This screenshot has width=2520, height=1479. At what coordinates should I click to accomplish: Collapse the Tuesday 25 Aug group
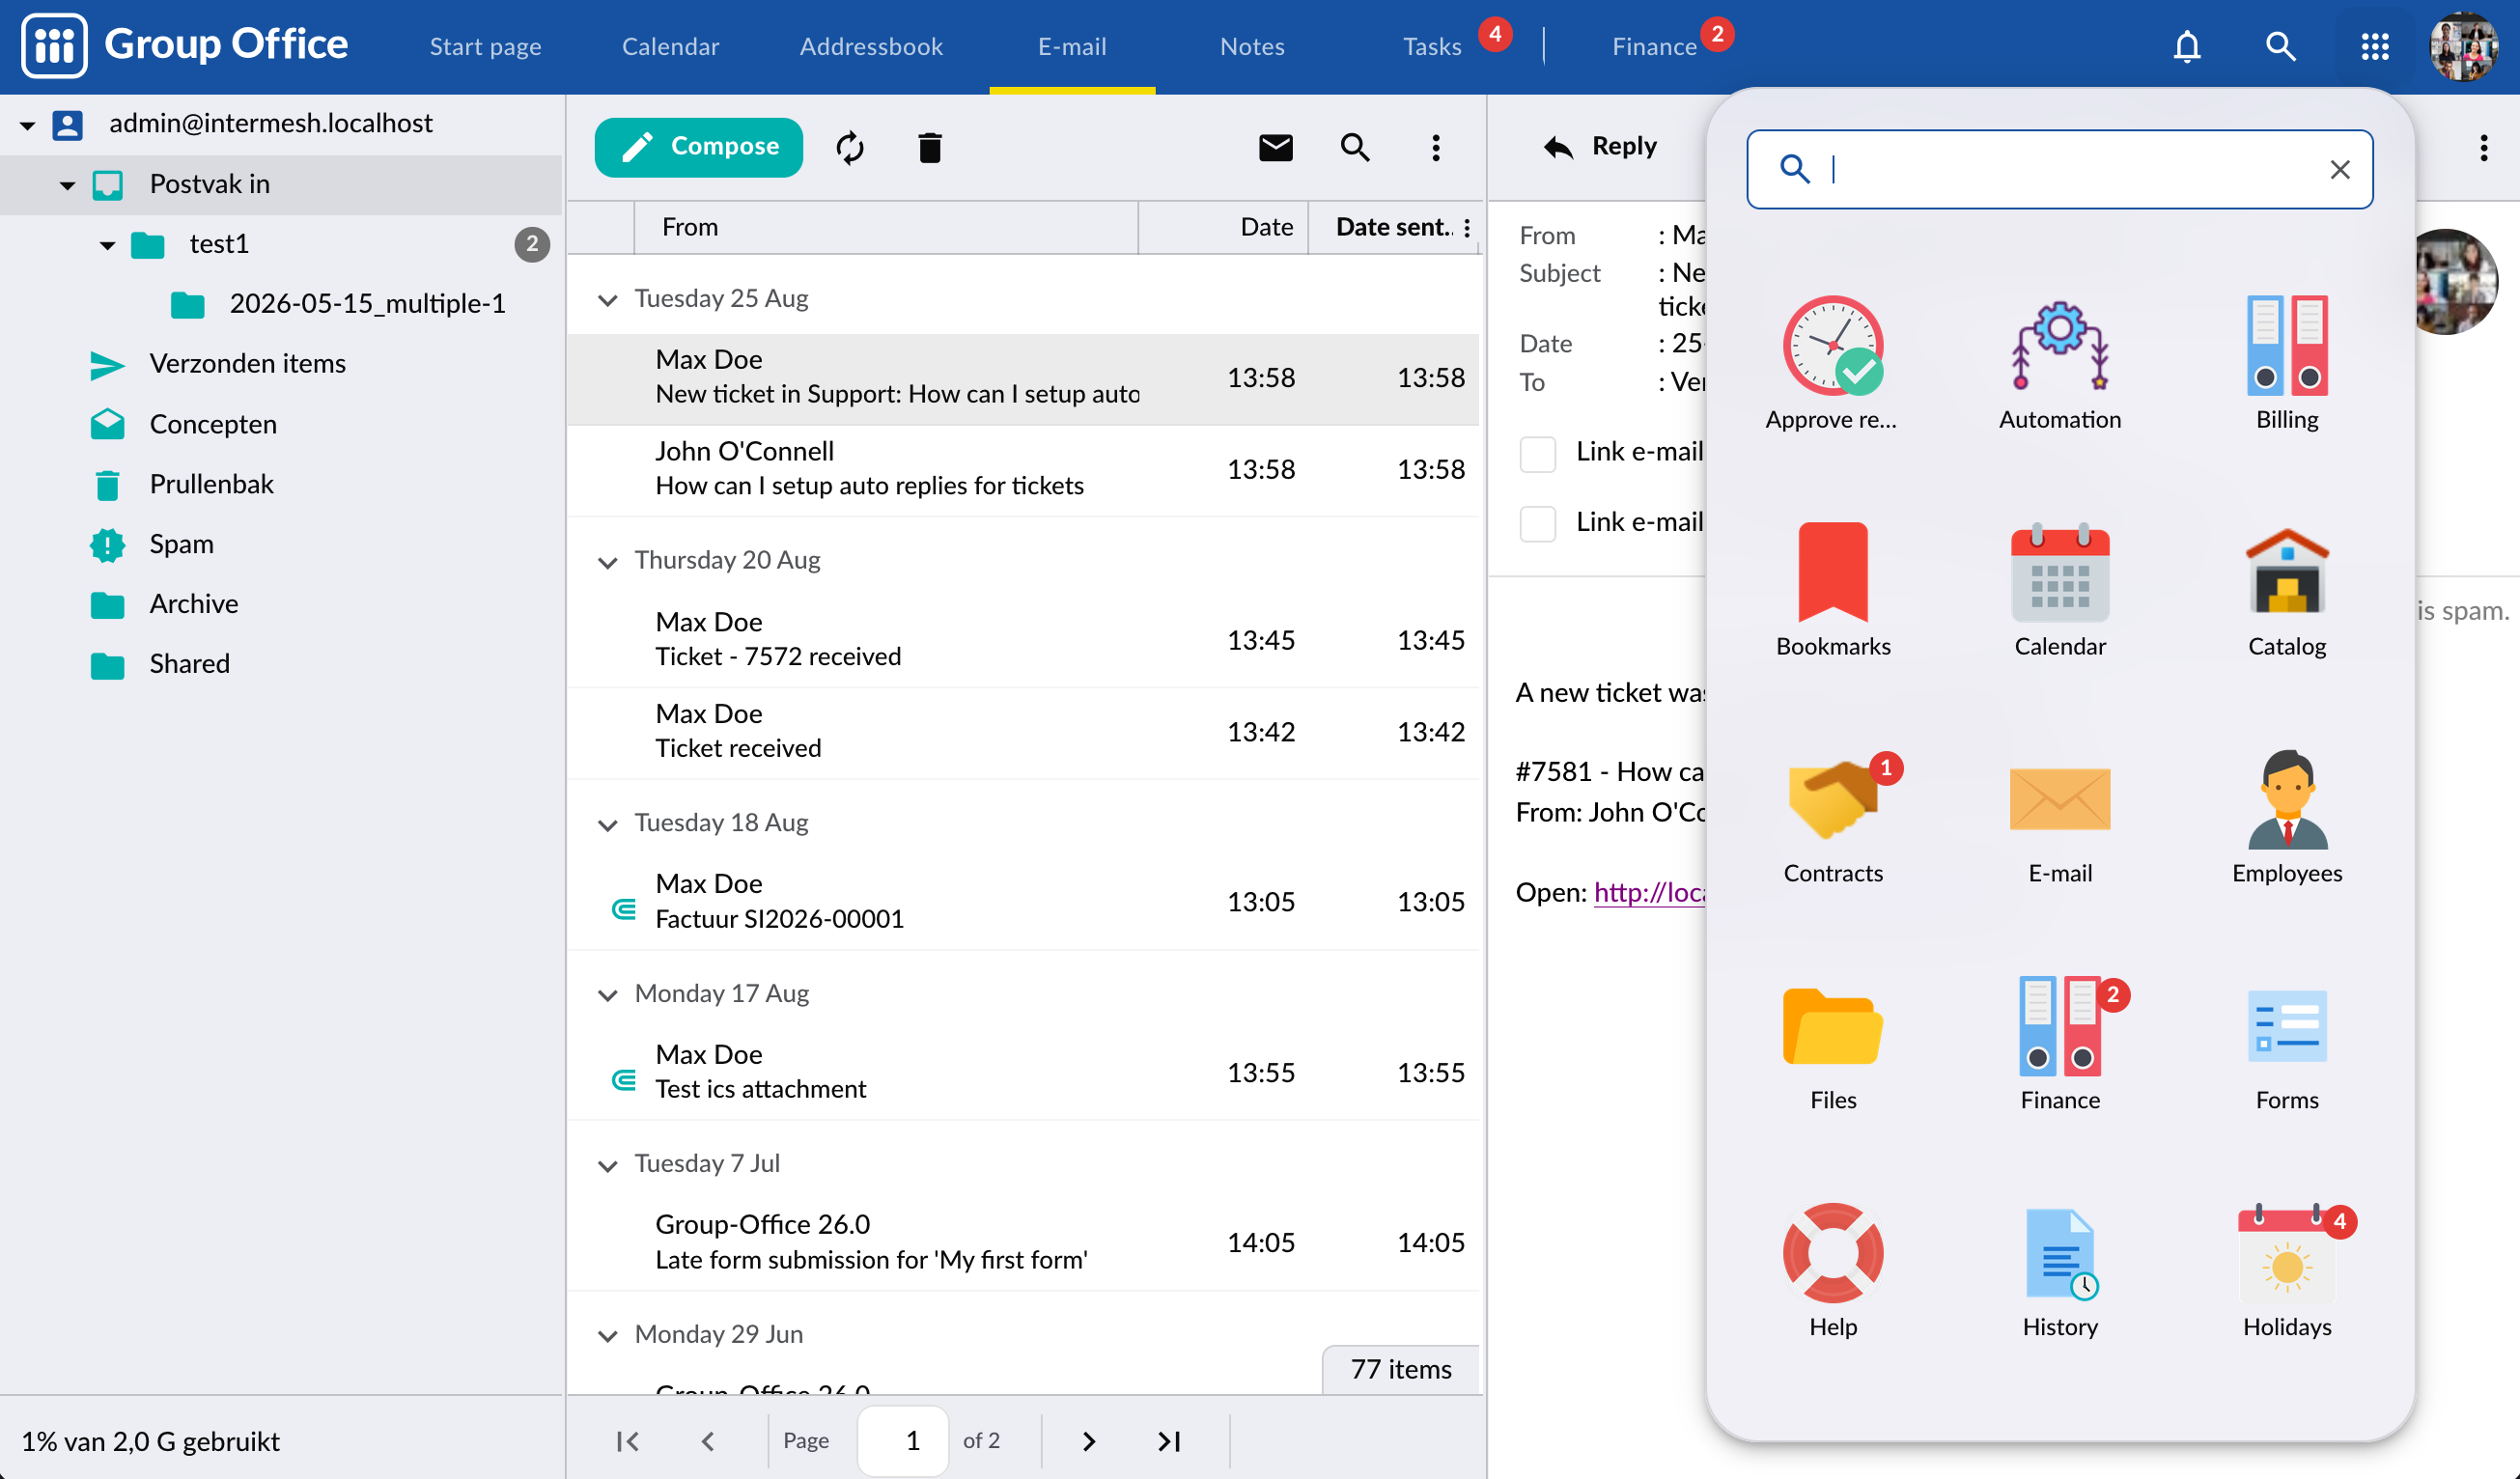[607, 300]
